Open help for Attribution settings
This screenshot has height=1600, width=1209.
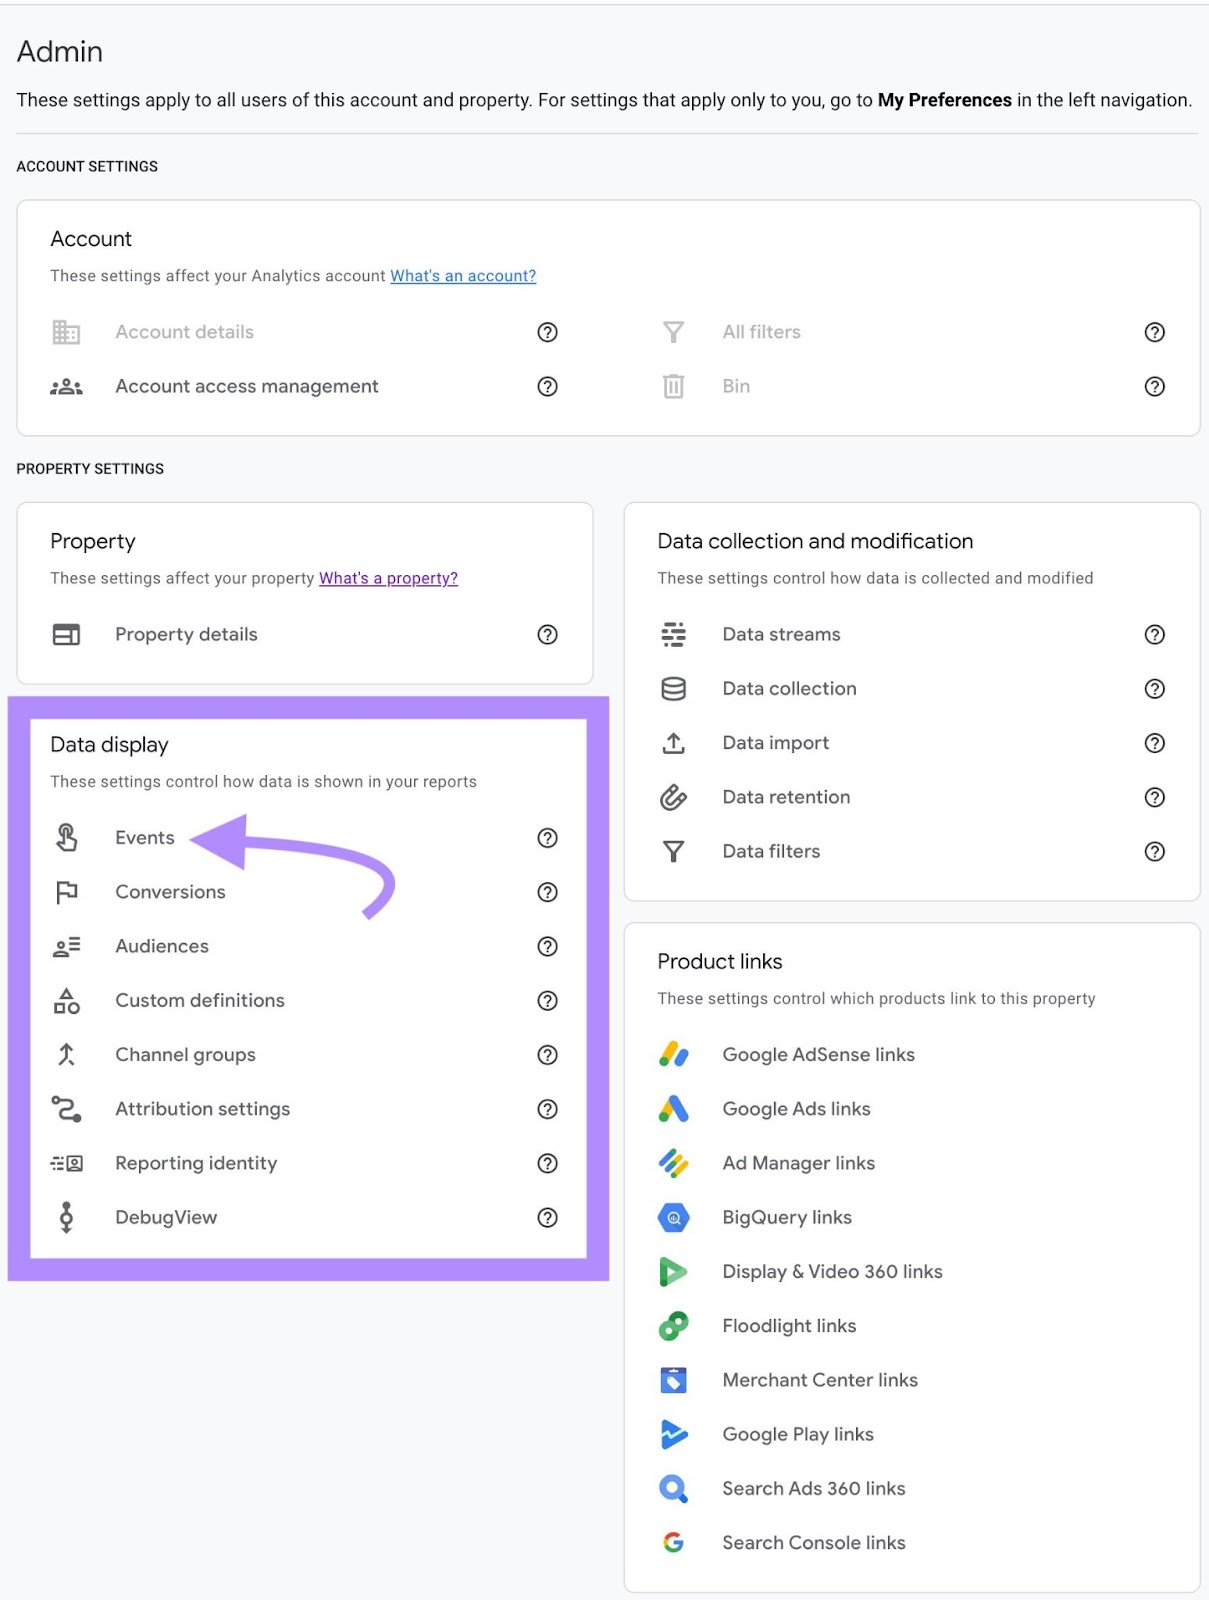[547, 1108]
